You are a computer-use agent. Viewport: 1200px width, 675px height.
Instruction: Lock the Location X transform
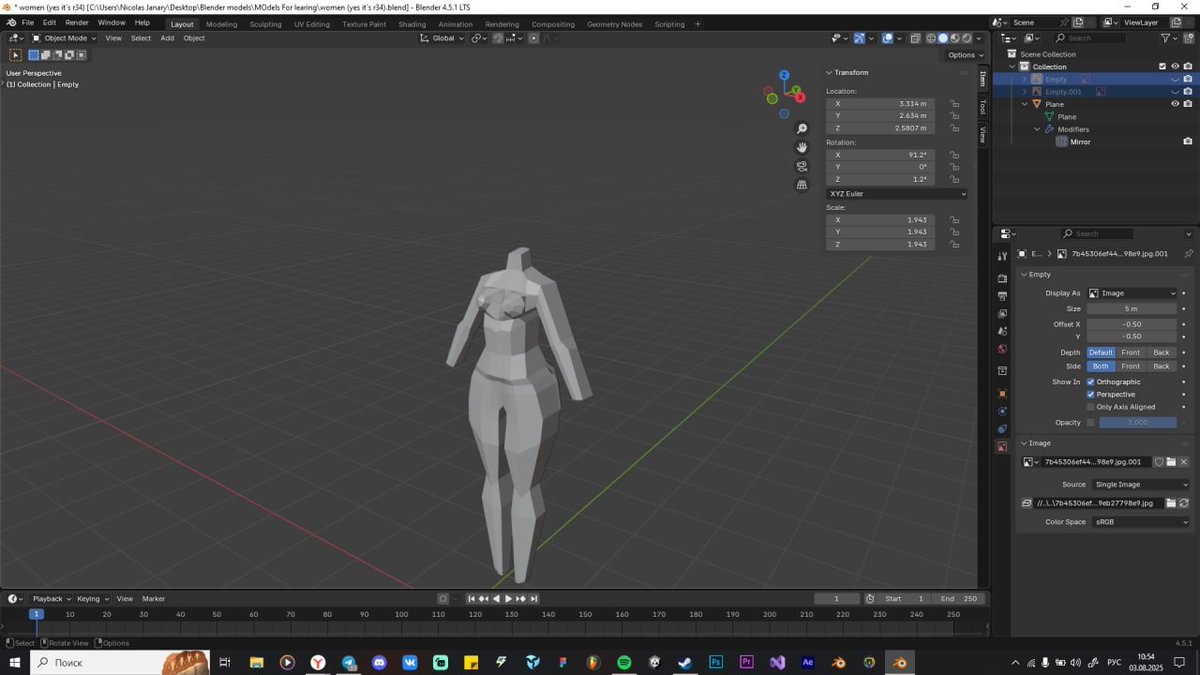pyautogui.click(x=955, y=103)
